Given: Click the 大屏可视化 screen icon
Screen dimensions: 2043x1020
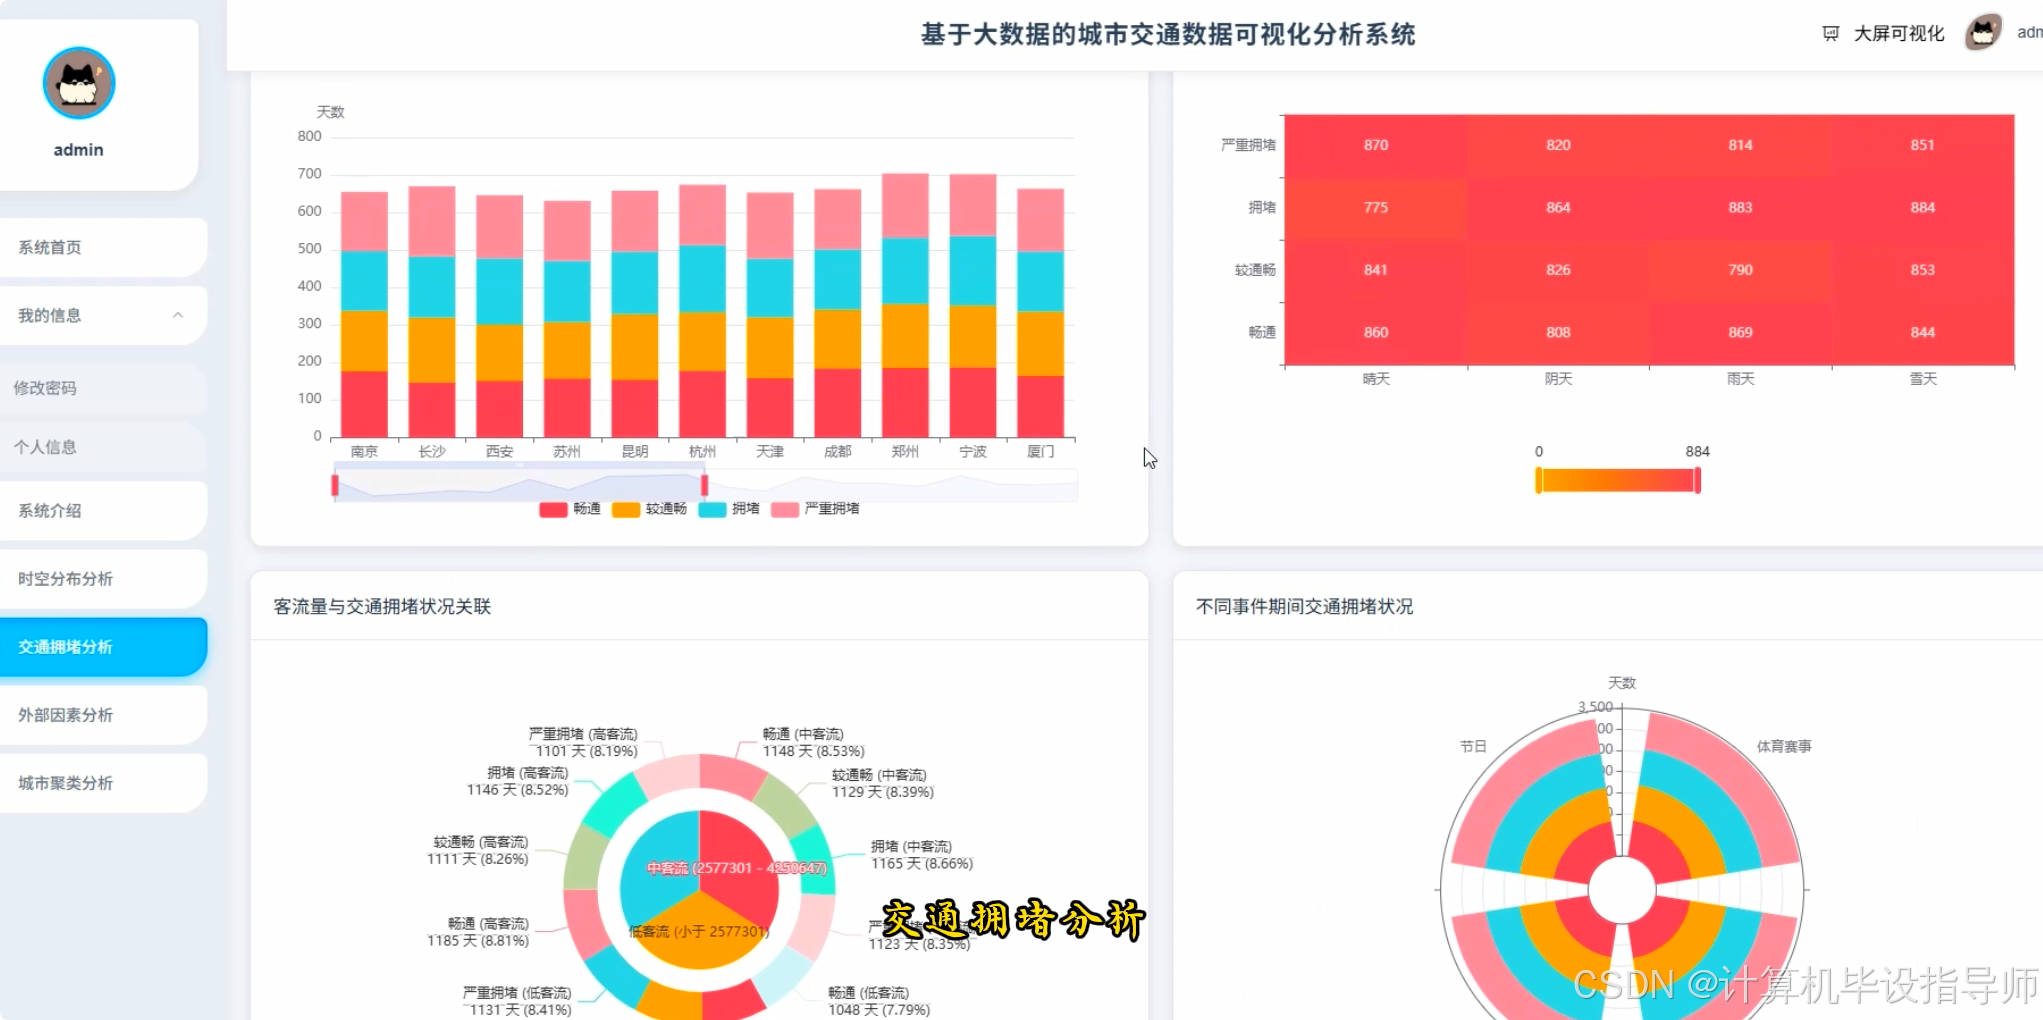Looking at the screenshot, I should (x=1830, y=34).
